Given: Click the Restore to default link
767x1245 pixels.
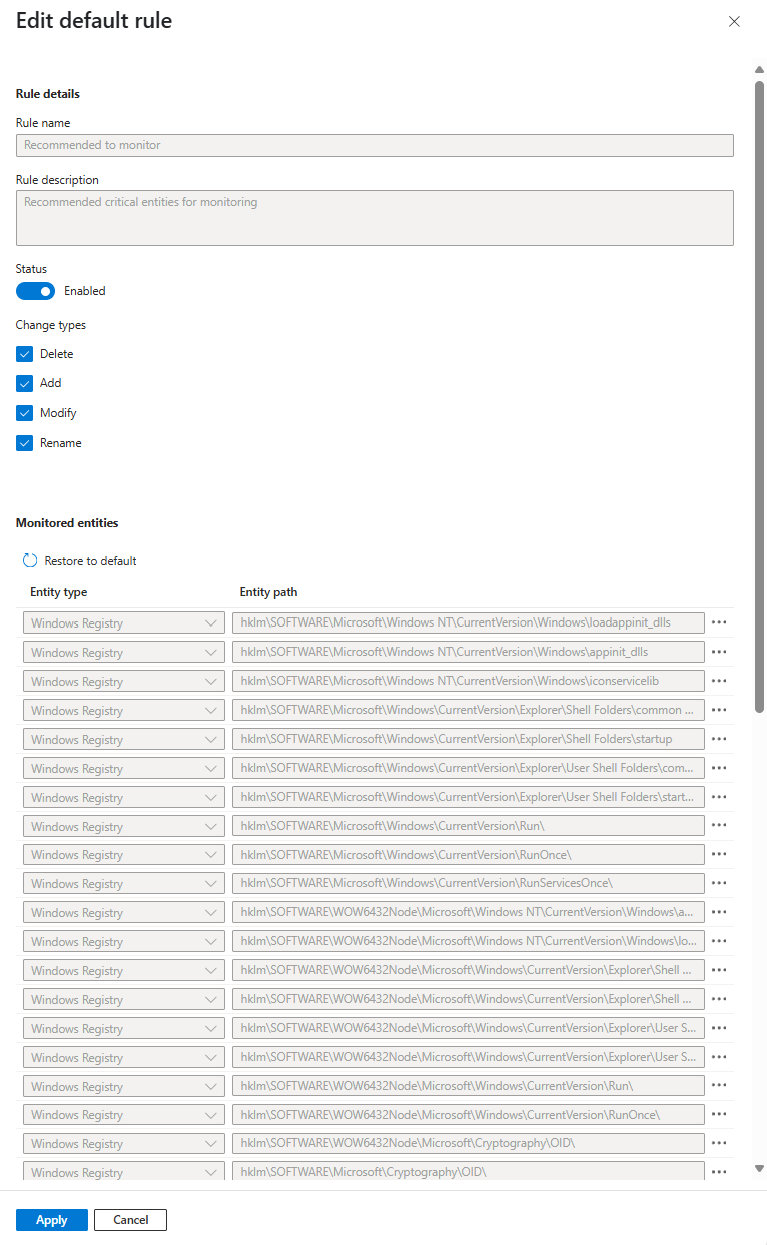Looking at the screenshot, I should (90, 561).
